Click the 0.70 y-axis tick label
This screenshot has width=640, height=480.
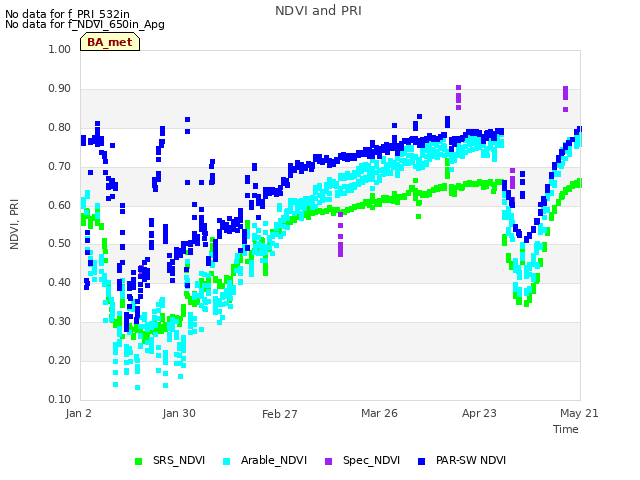[x=60, y=167]
